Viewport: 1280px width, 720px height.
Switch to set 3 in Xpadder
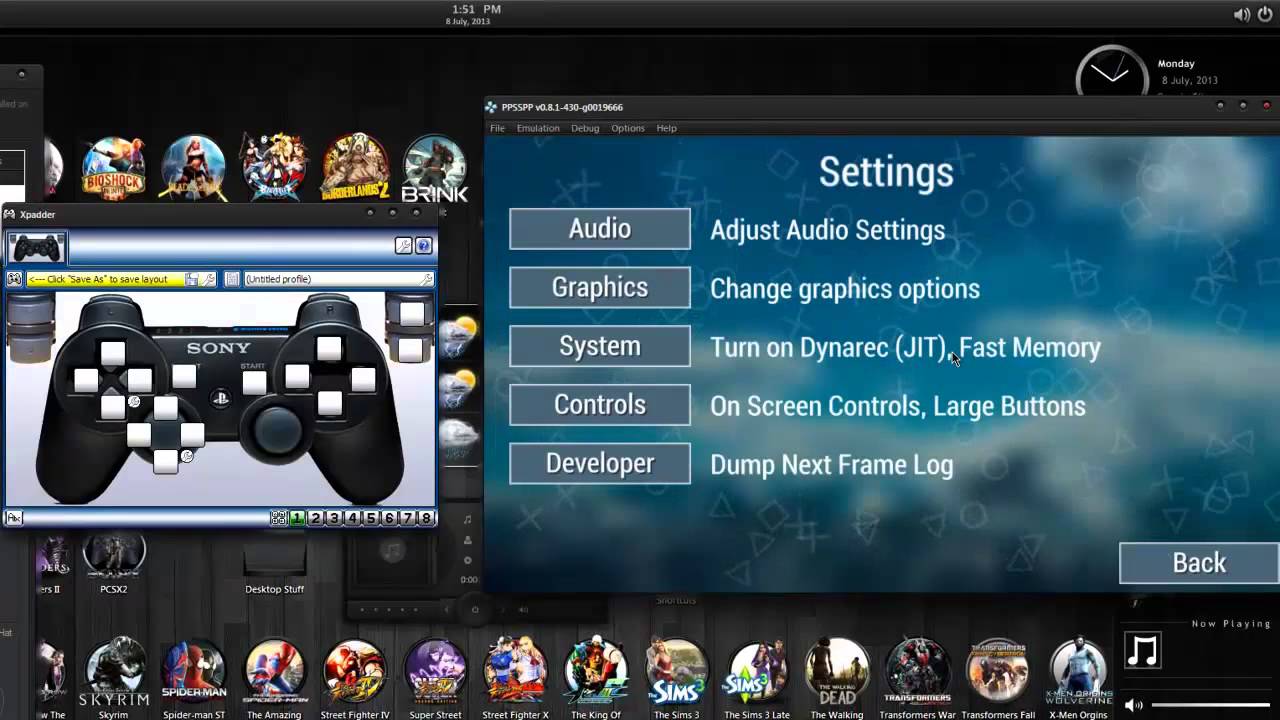(334, 518)
